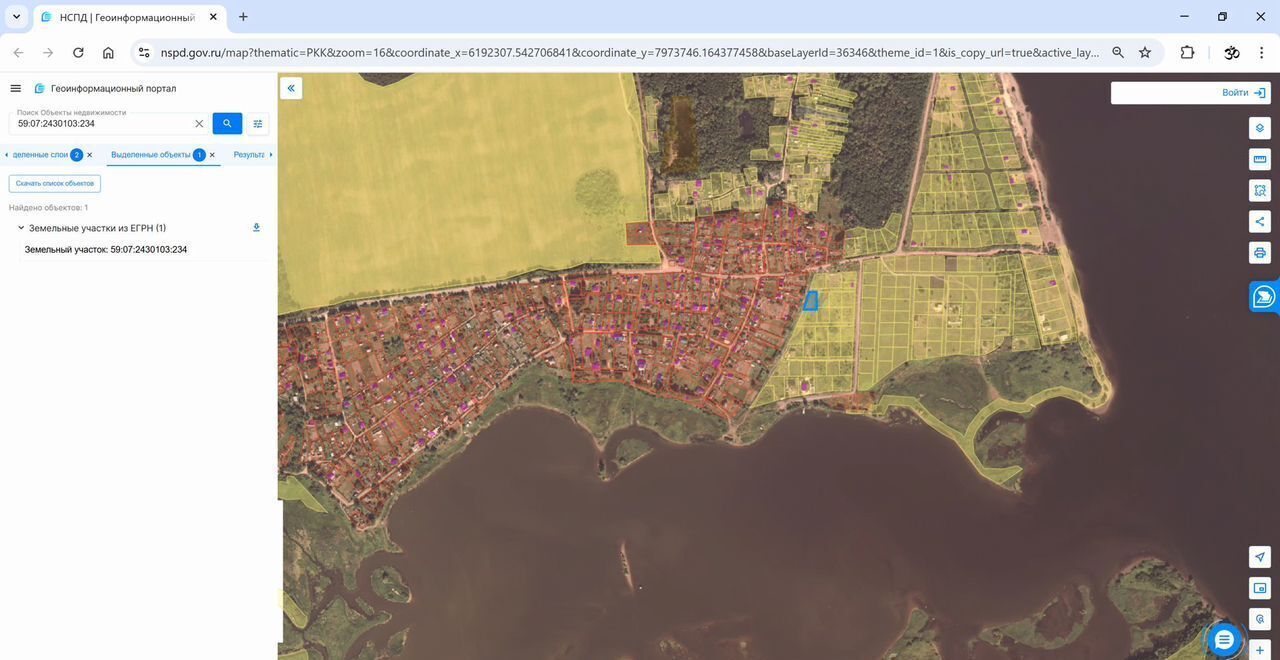Screen dimensions: 1280x660
Task: Open the 'Земельный участок: 59:07:2430103:234' result
Action: (106, 250)
